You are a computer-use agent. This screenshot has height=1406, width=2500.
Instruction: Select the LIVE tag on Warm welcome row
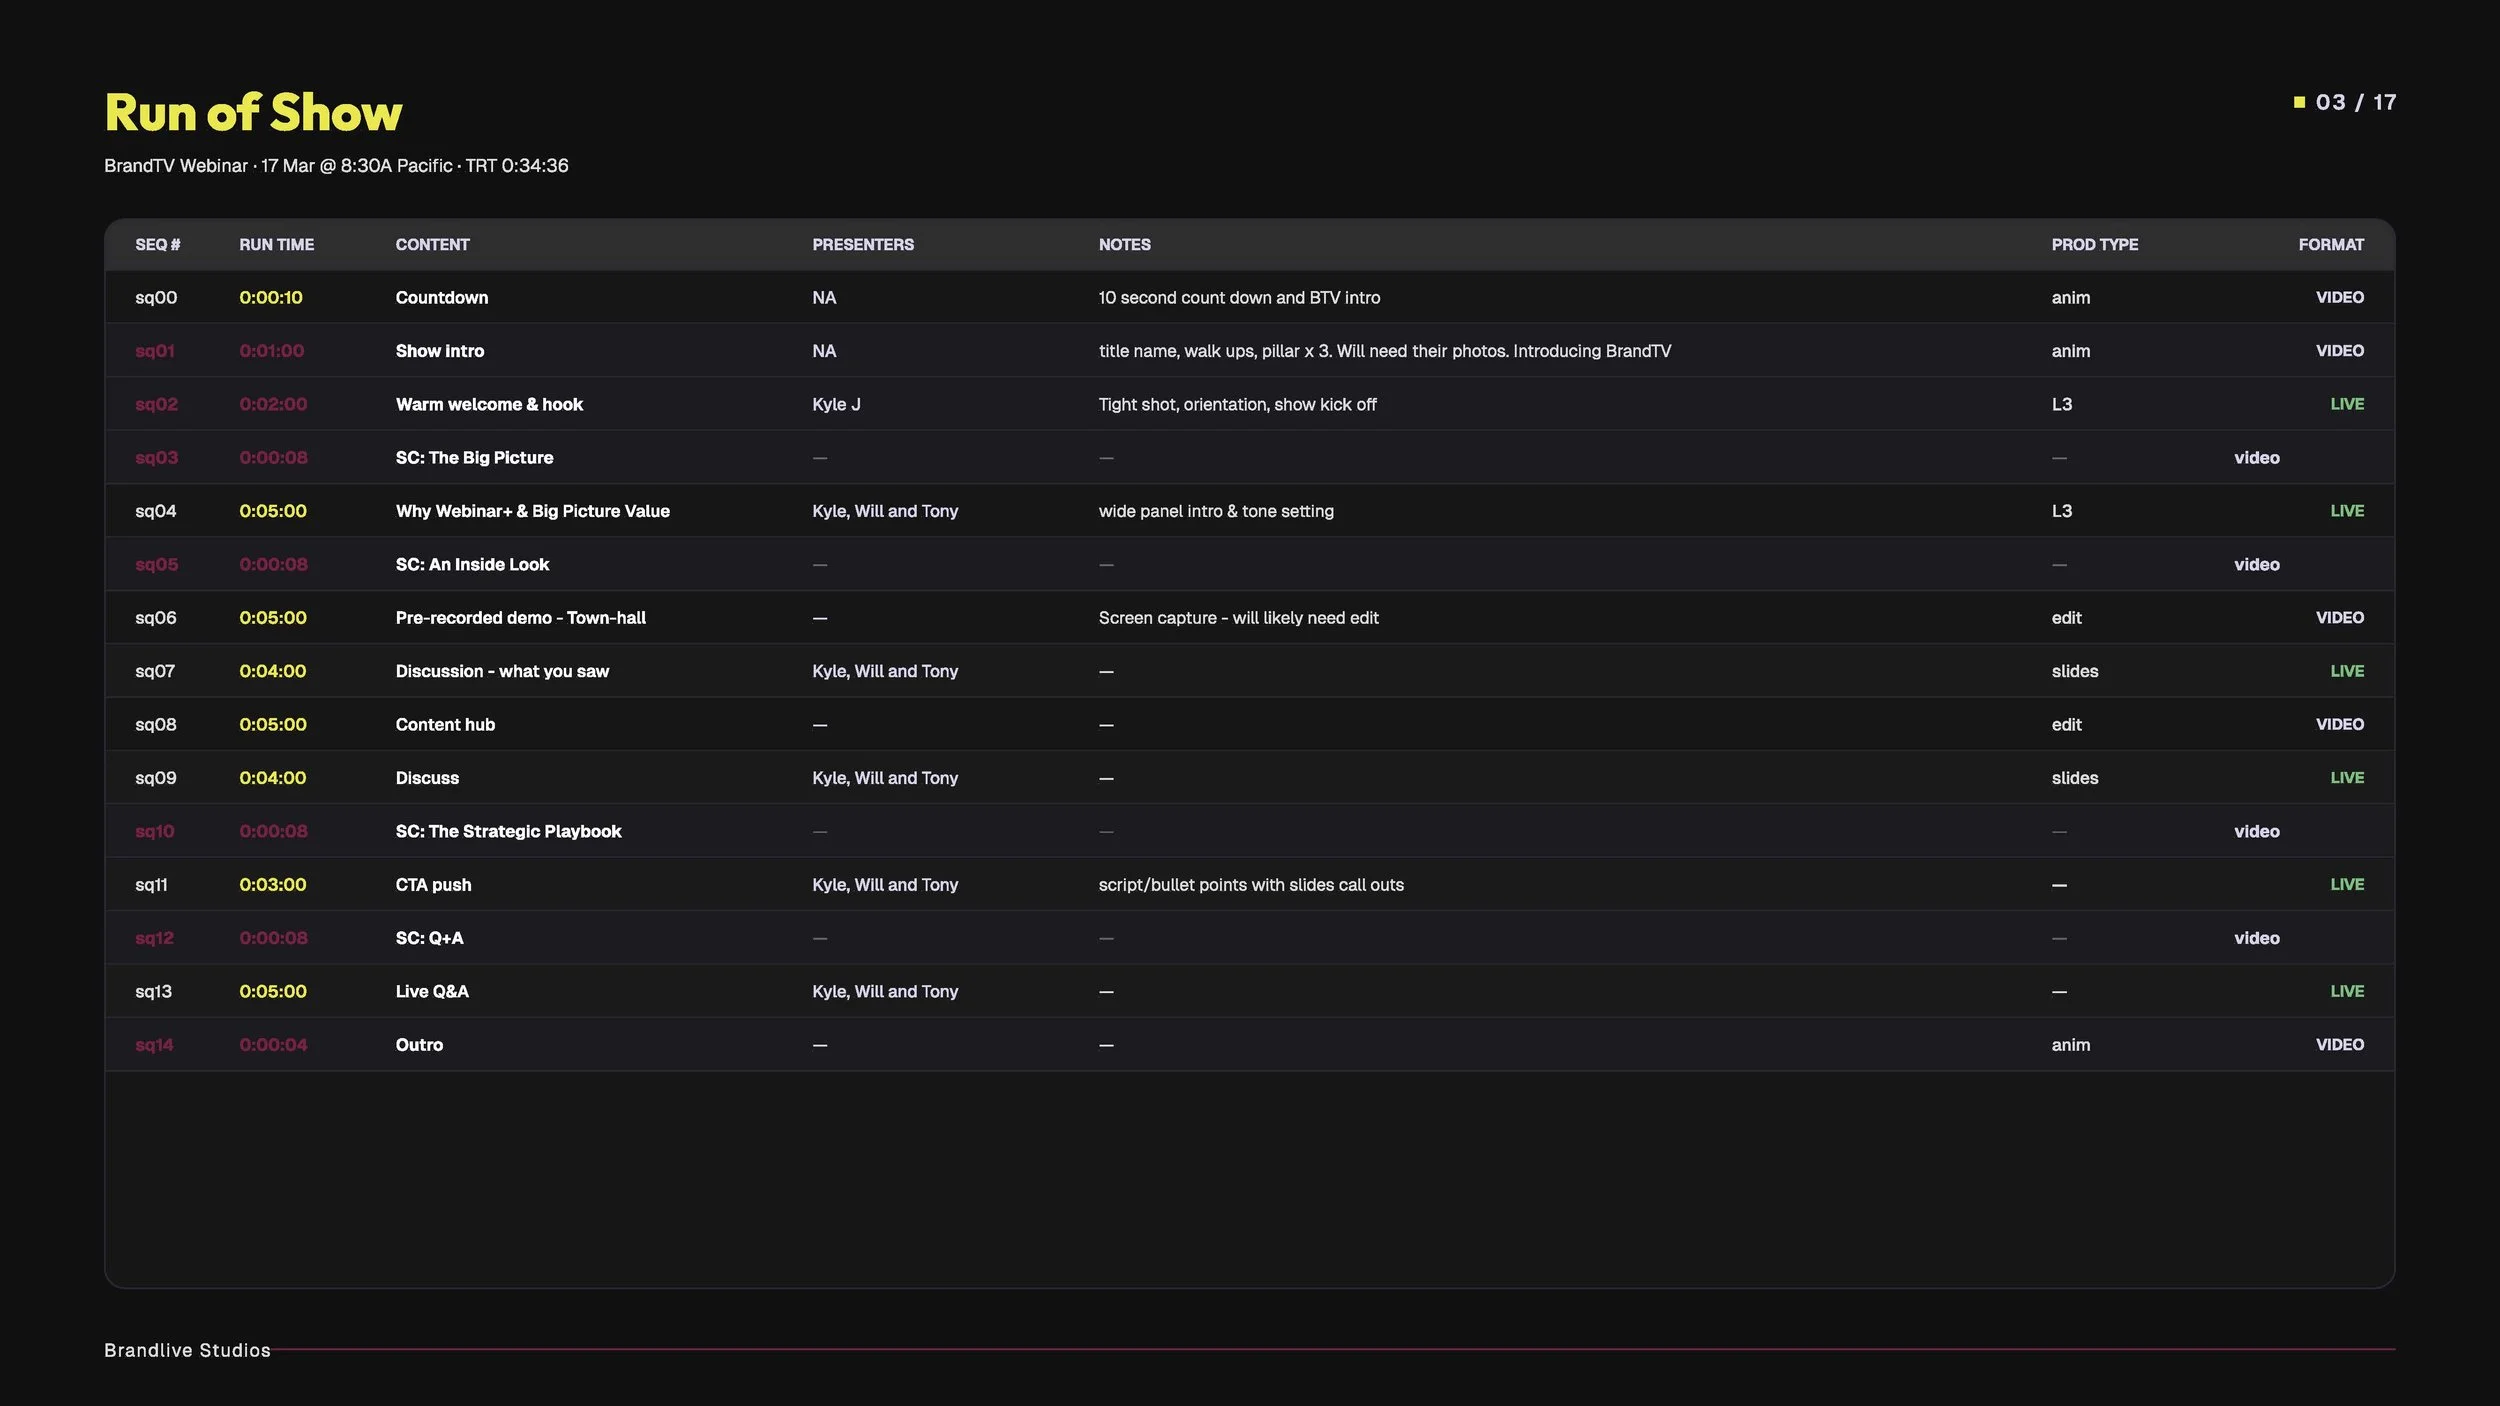pyautogui.click(x=2347, y=404)
